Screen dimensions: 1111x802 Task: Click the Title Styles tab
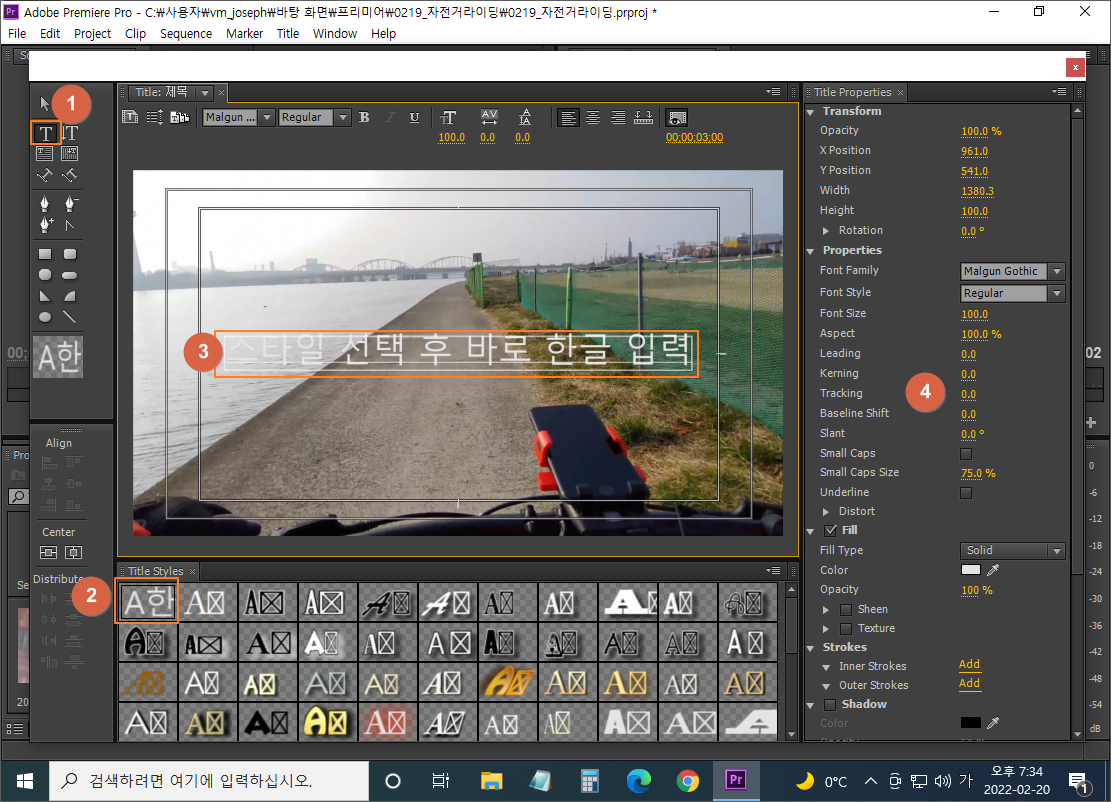point(155,571)
